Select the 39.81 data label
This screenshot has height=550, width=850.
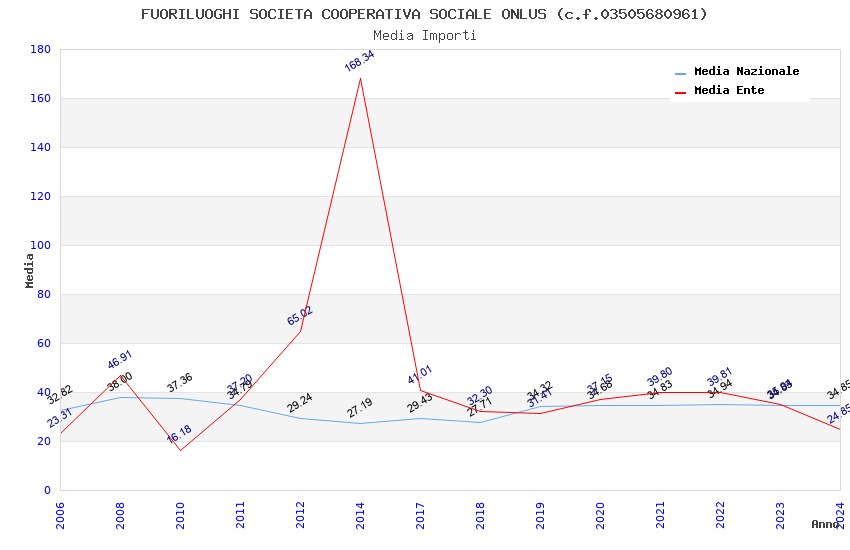[x=719, y=377]
